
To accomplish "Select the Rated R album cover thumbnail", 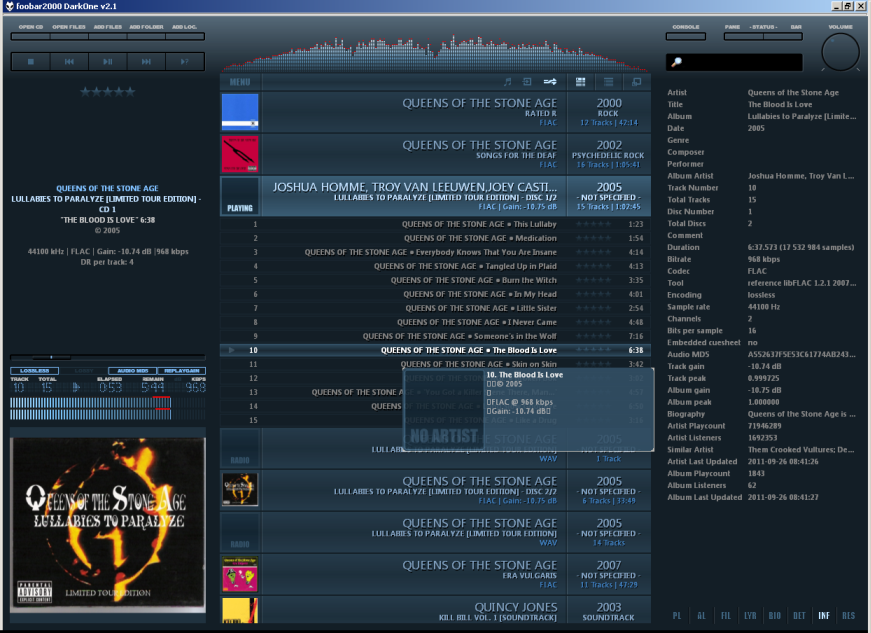I will [x=240, y=112].
